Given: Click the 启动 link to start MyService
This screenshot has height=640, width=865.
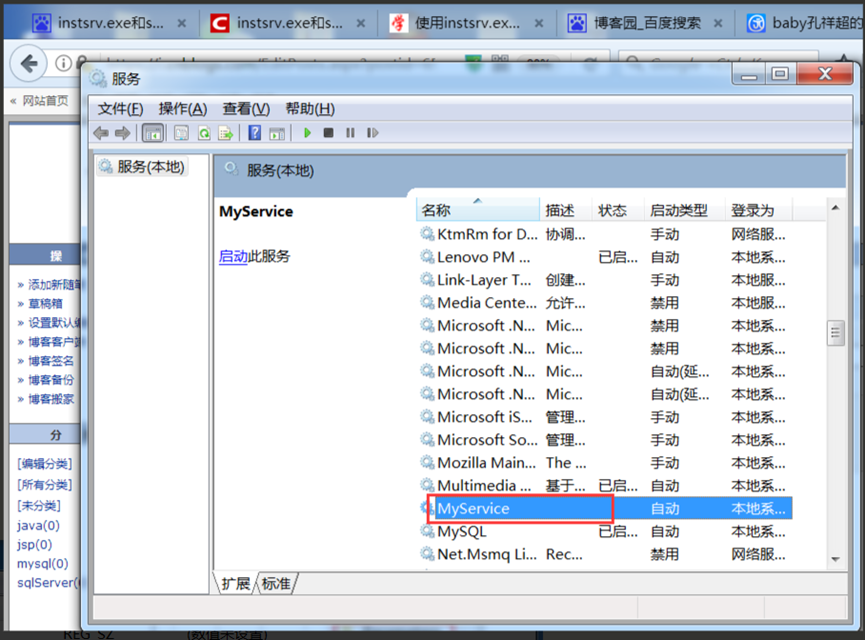Looking at the screenshot, I should coord(233,256).
